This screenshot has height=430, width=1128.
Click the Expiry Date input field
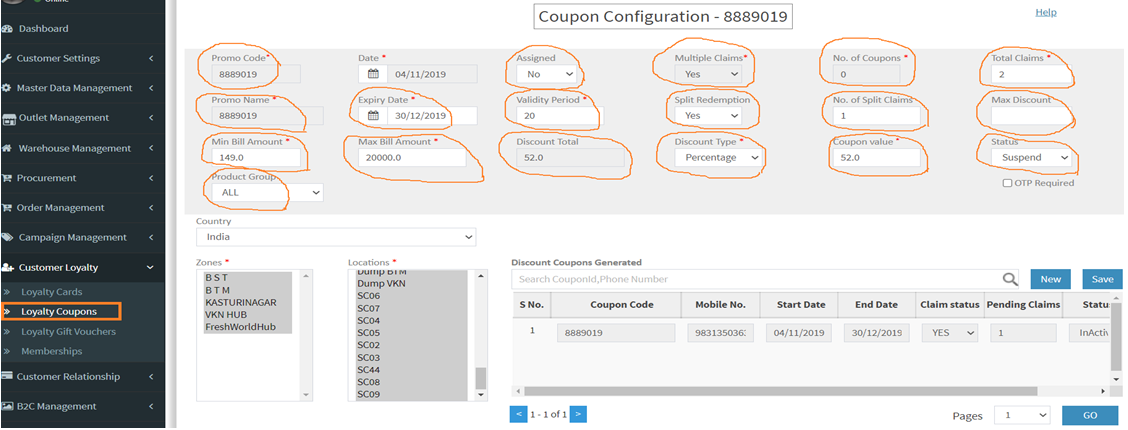tap(432, 116)
